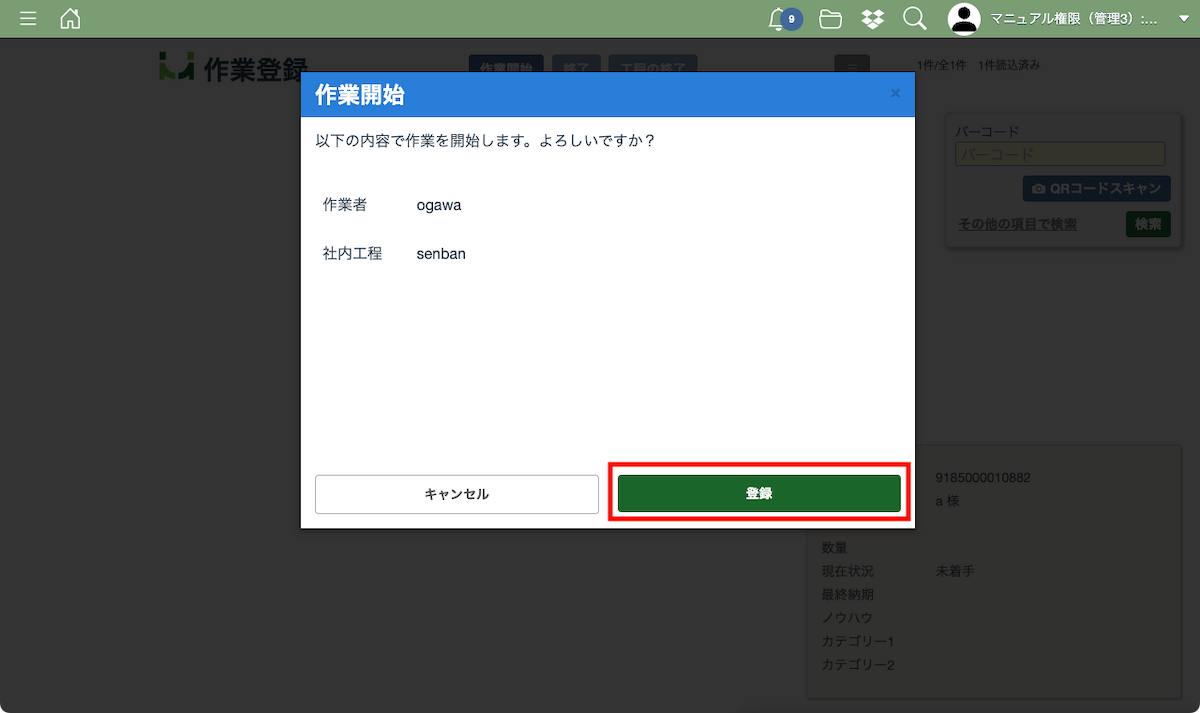Click the Dropbox icon in the header
Image resolution: width=1200 pixels, height=713 pixels.
[x=872, y=19]
